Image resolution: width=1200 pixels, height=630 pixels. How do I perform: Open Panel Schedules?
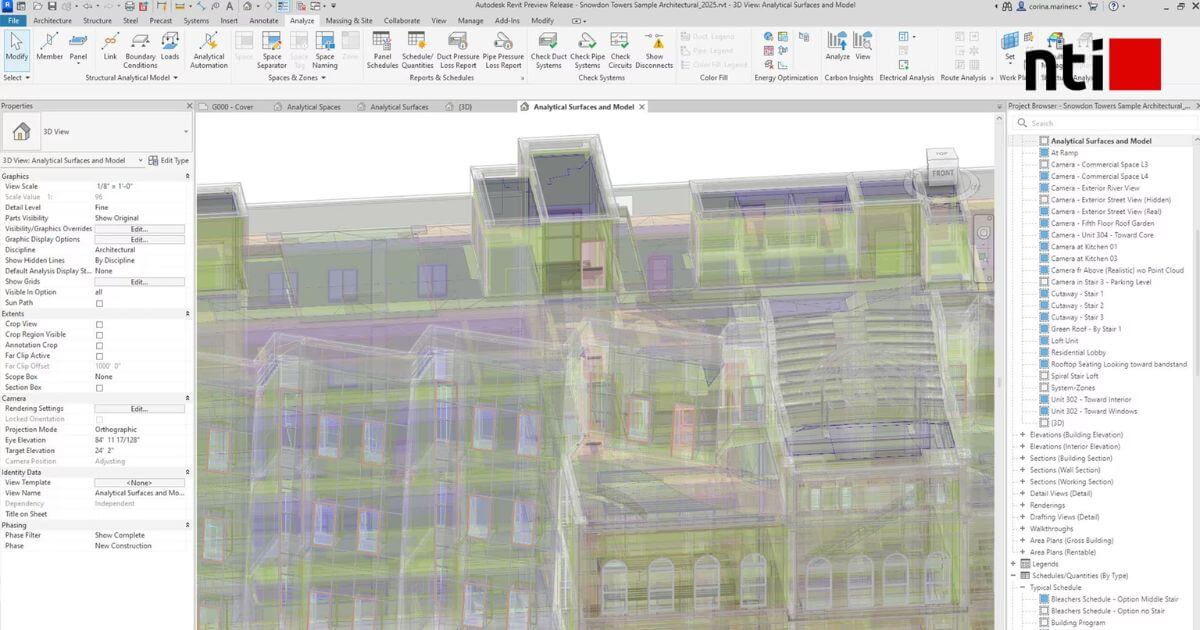(x=382, y=50)
